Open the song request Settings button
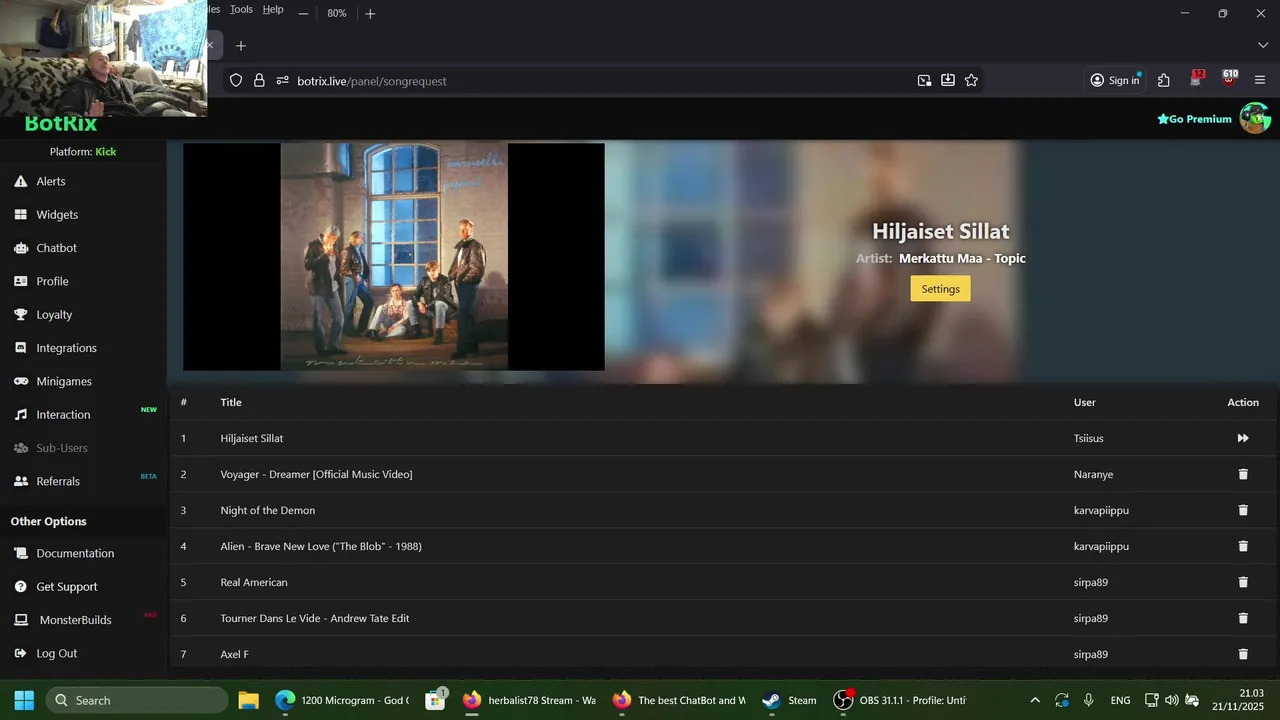 940,289
